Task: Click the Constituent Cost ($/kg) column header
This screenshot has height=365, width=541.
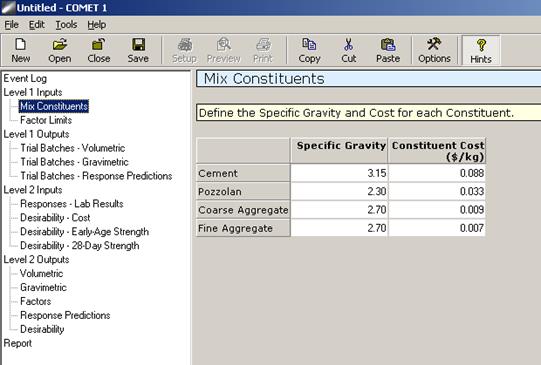Action: (x=437, y=150)
